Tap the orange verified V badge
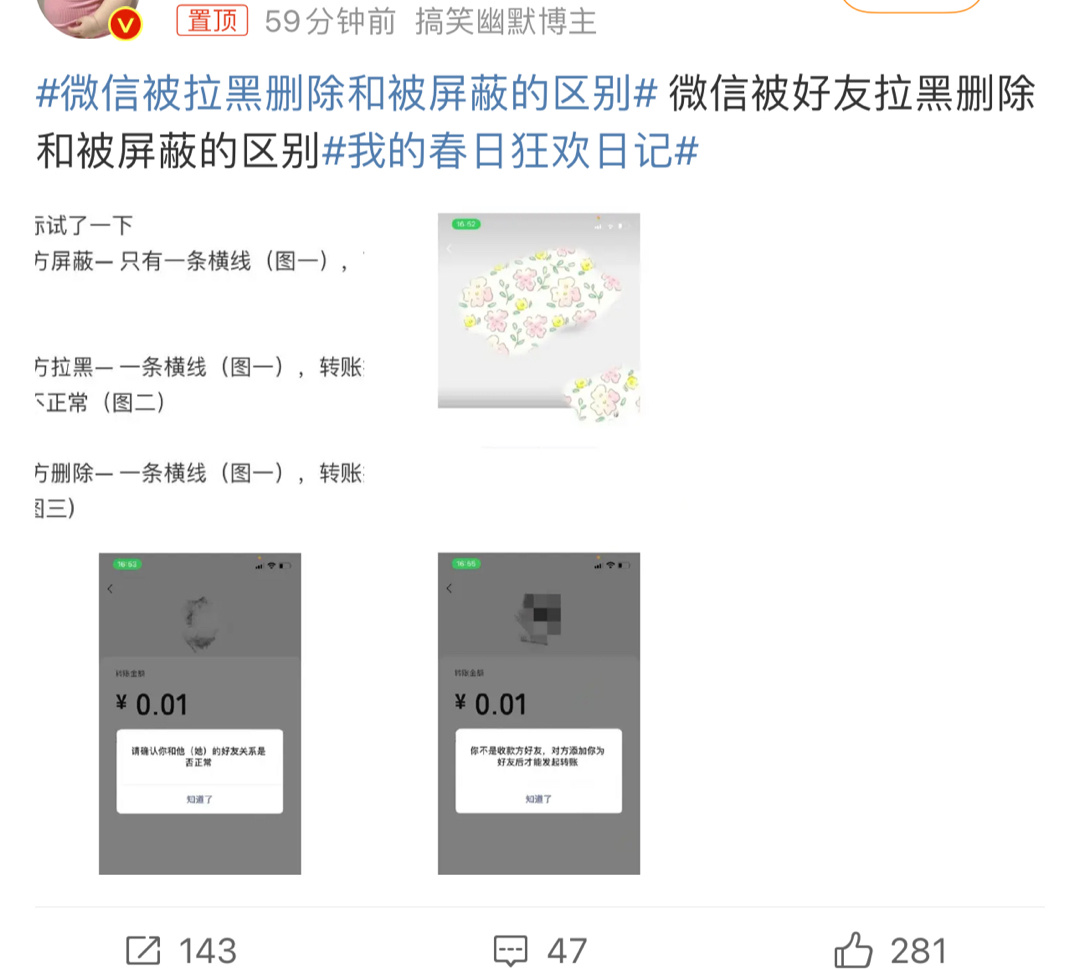The height and width of the screenshot is (970, 1080). pyautogui.click(x=125, y=25)
